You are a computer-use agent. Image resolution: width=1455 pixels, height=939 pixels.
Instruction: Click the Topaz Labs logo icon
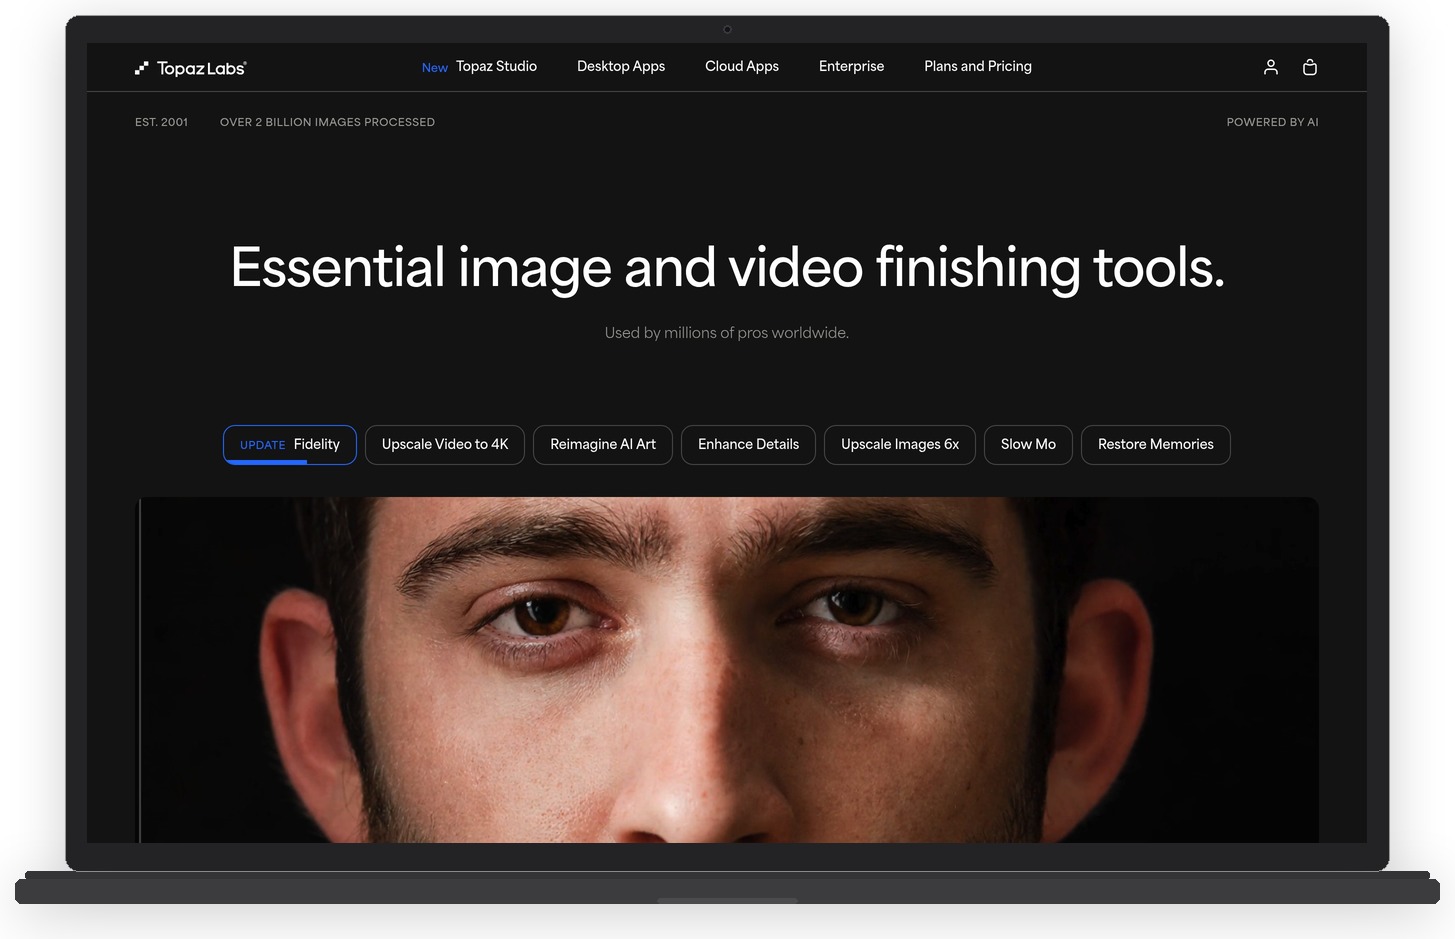click(x=140, y=67)
